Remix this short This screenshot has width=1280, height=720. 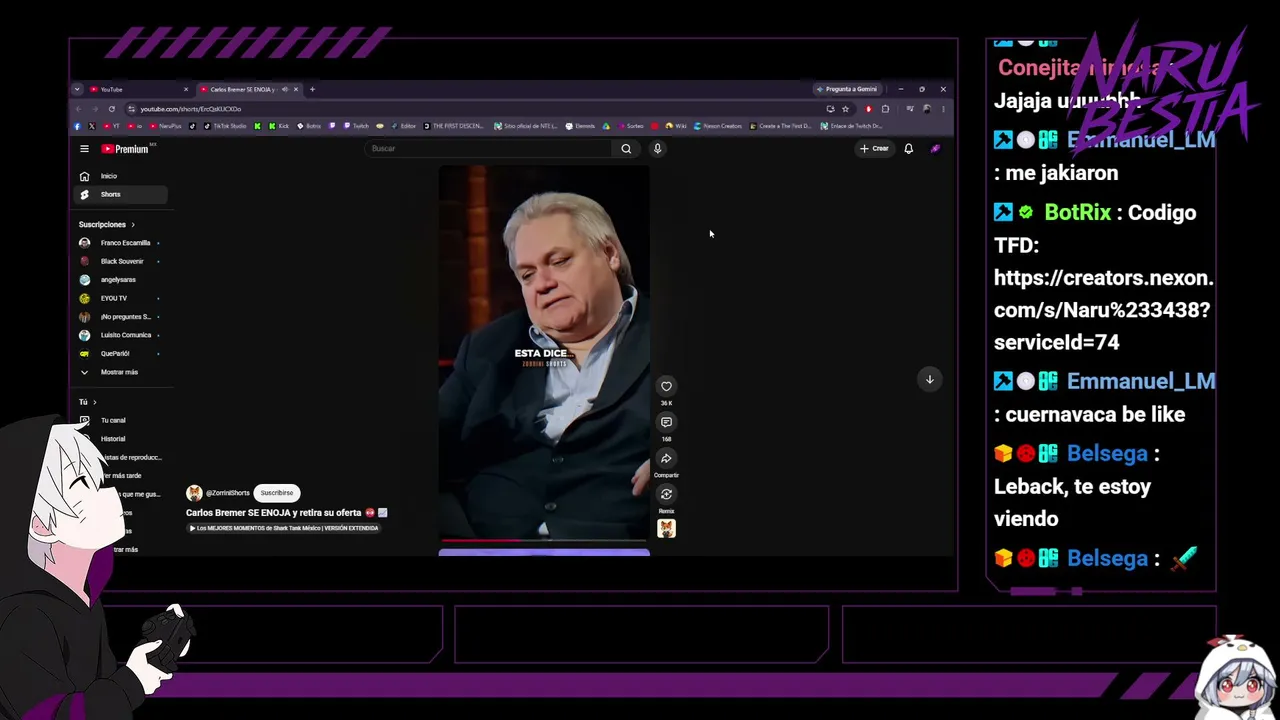click(x=666, y=494)
